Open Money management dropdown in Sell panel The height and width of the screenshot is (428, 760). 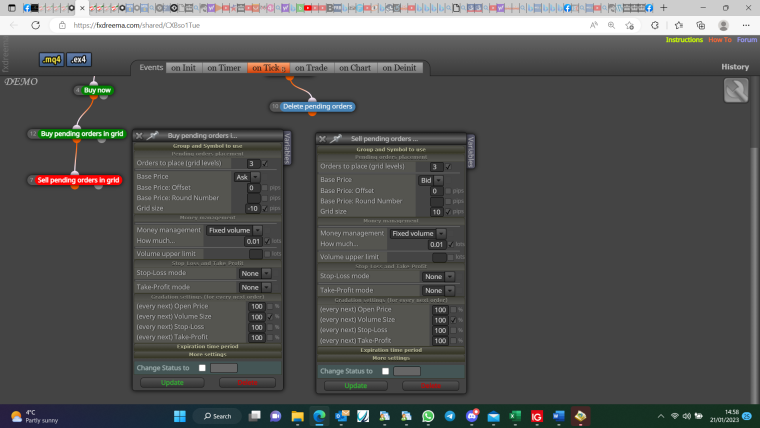[418, 234]
